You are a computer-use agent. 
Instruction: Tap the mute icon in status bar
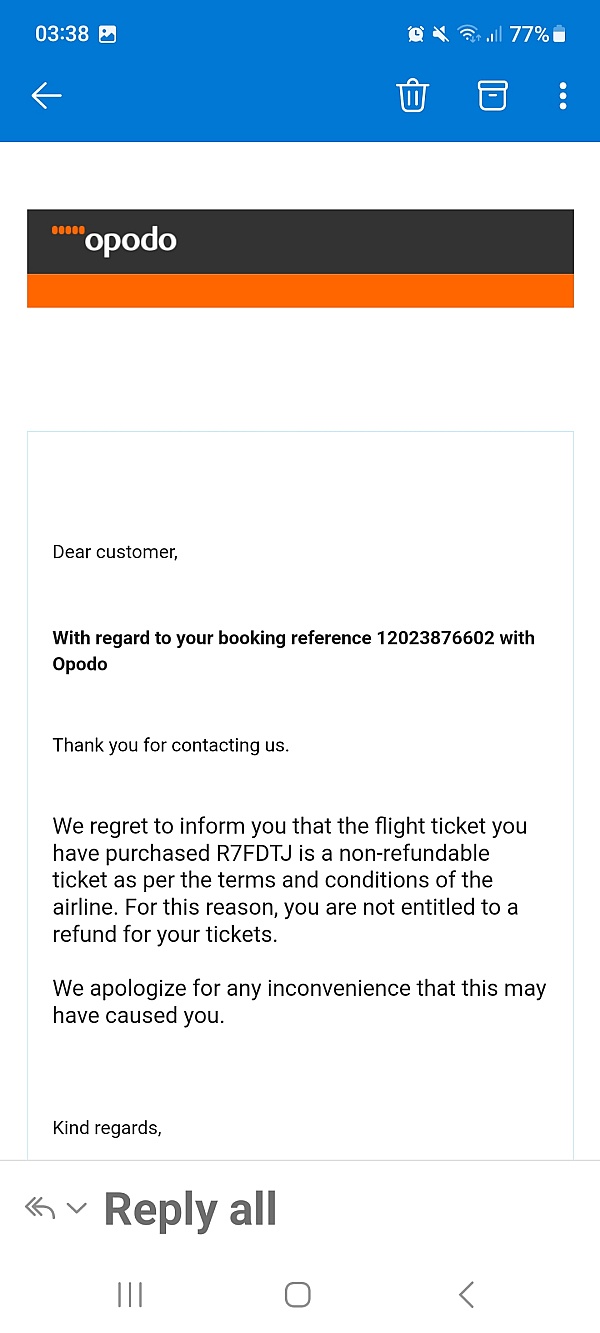click(440, 34)
